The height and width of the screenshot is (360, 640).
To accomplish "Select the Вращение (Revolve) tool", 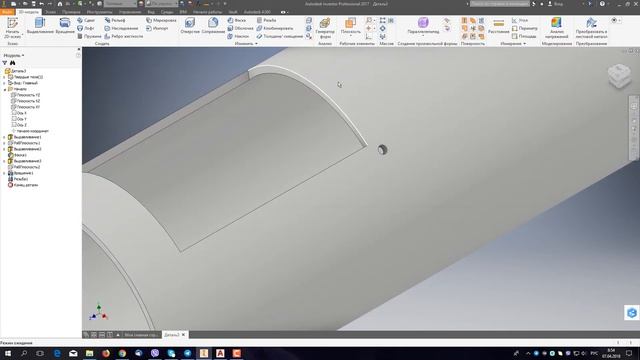I will (65, 26).
